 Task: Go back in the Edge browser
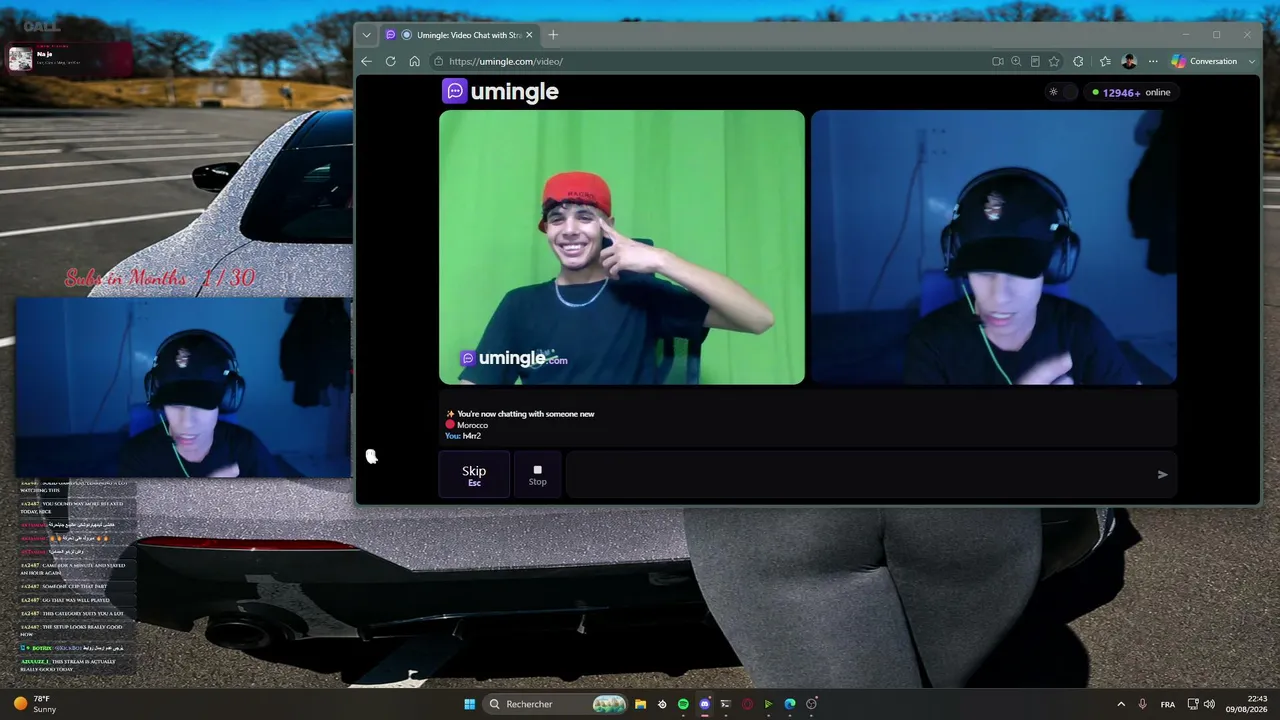click(x=366, y=61)
